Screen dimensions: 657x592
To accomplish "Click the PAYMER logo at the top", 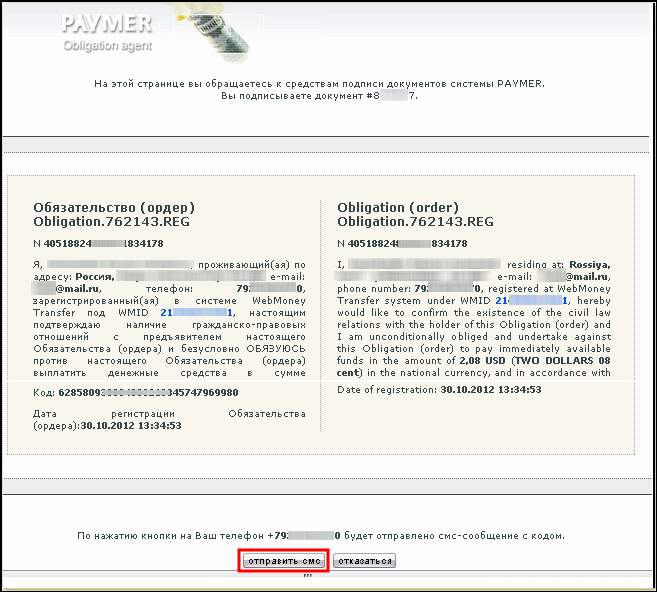I will [106, 24].
